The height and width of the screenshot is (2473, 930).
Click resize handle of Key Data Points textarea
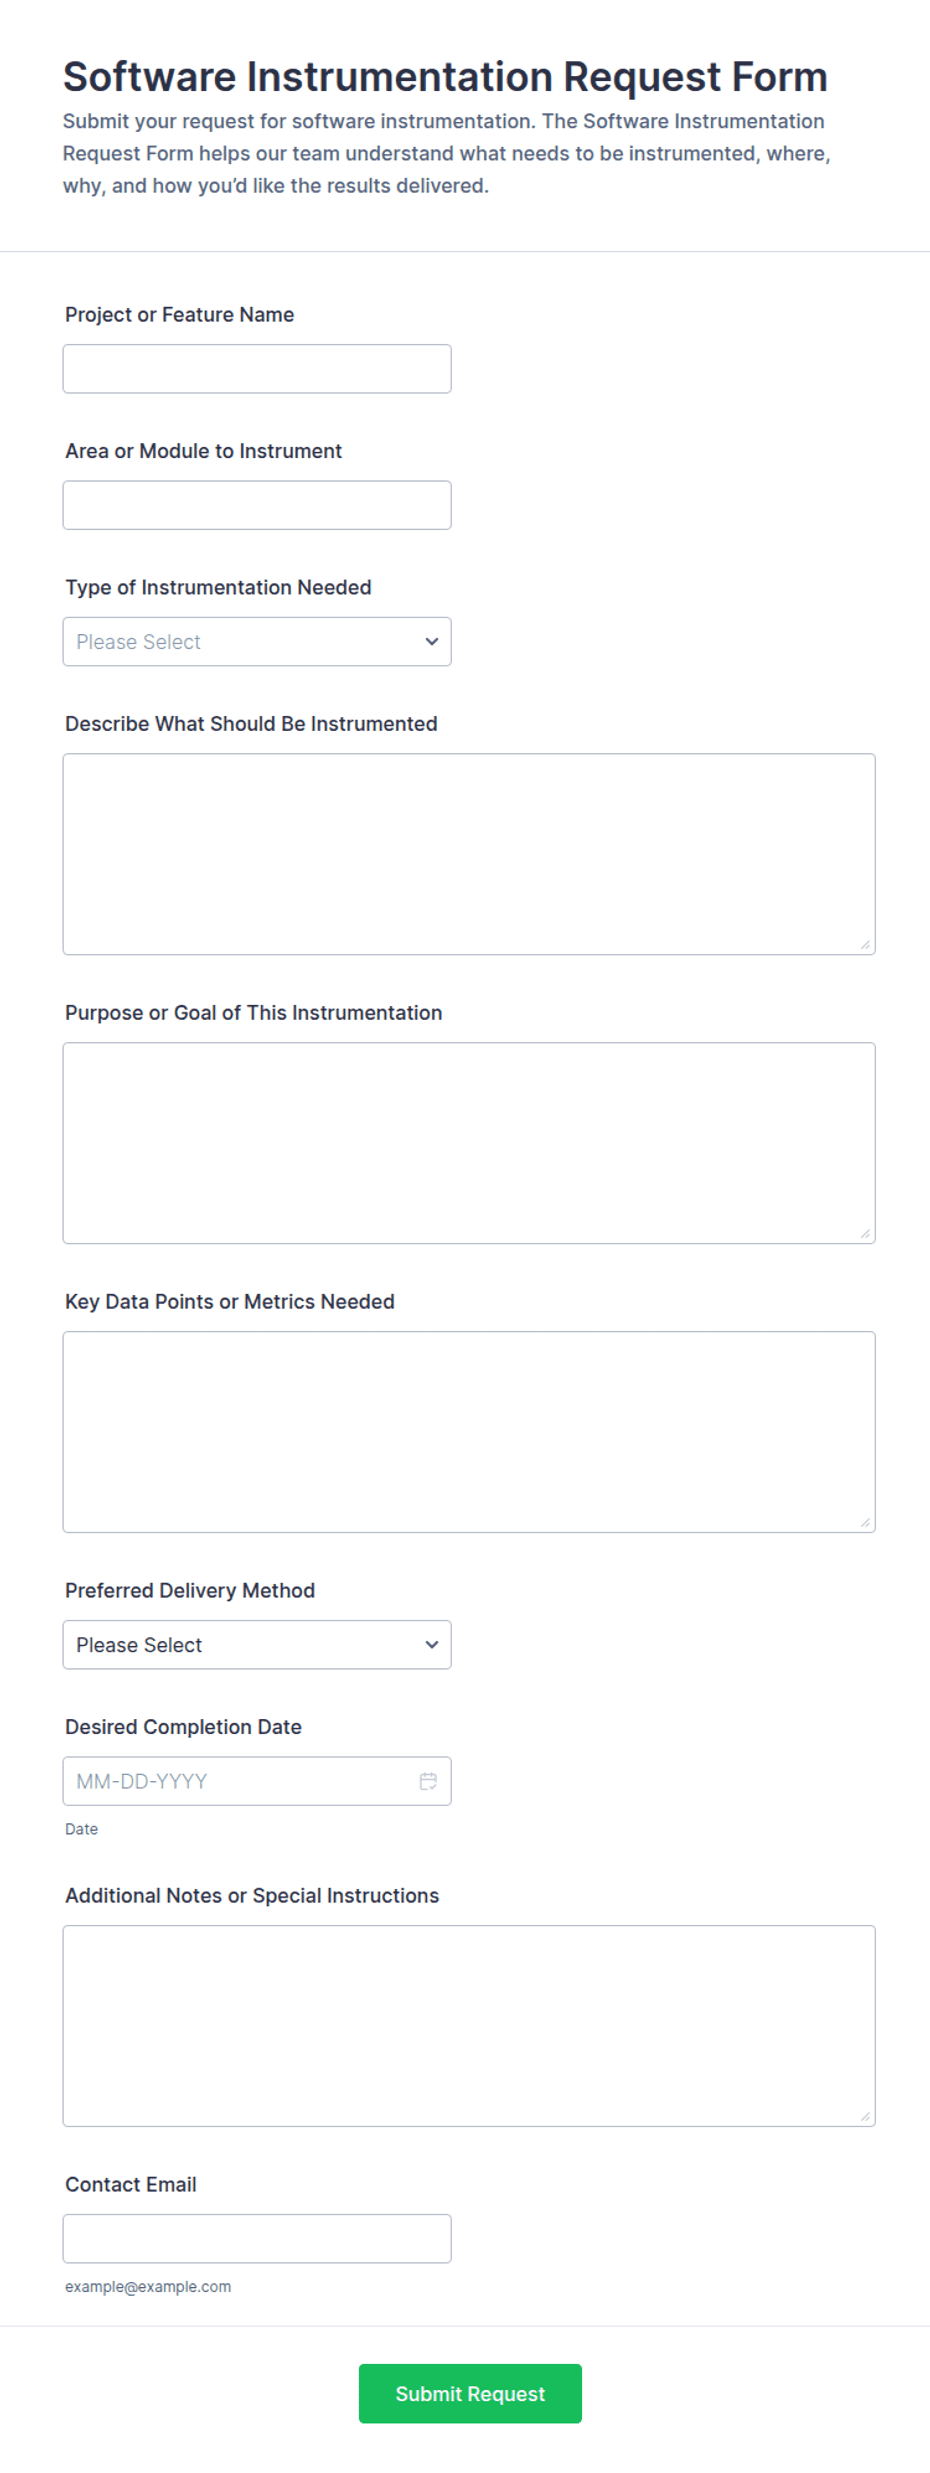click(865, 1522)
